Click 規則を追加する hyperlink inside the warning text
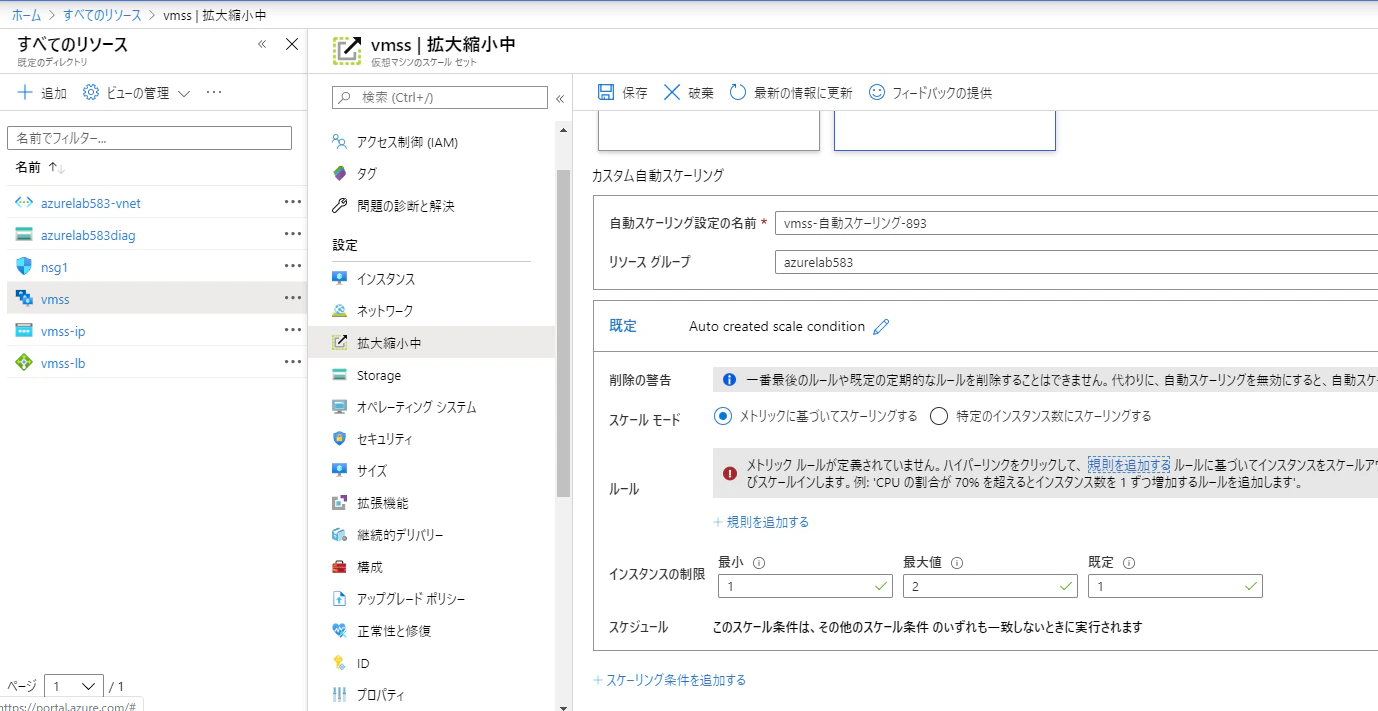1378x711 pixels. 1129,465
